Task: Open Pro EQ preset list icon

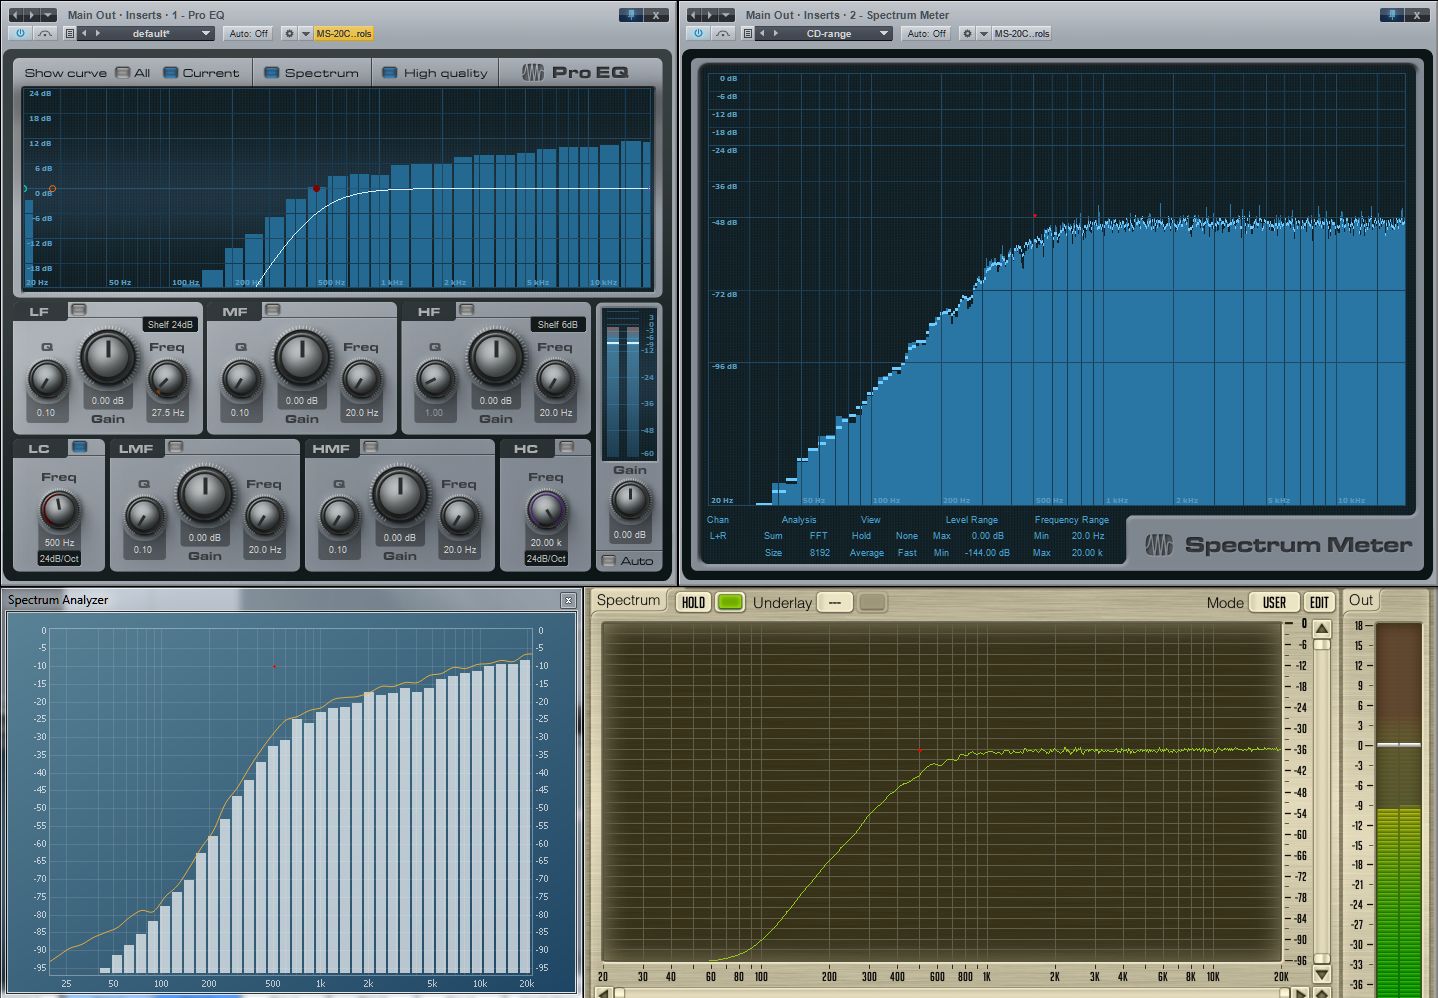Action: click(70, 33)
